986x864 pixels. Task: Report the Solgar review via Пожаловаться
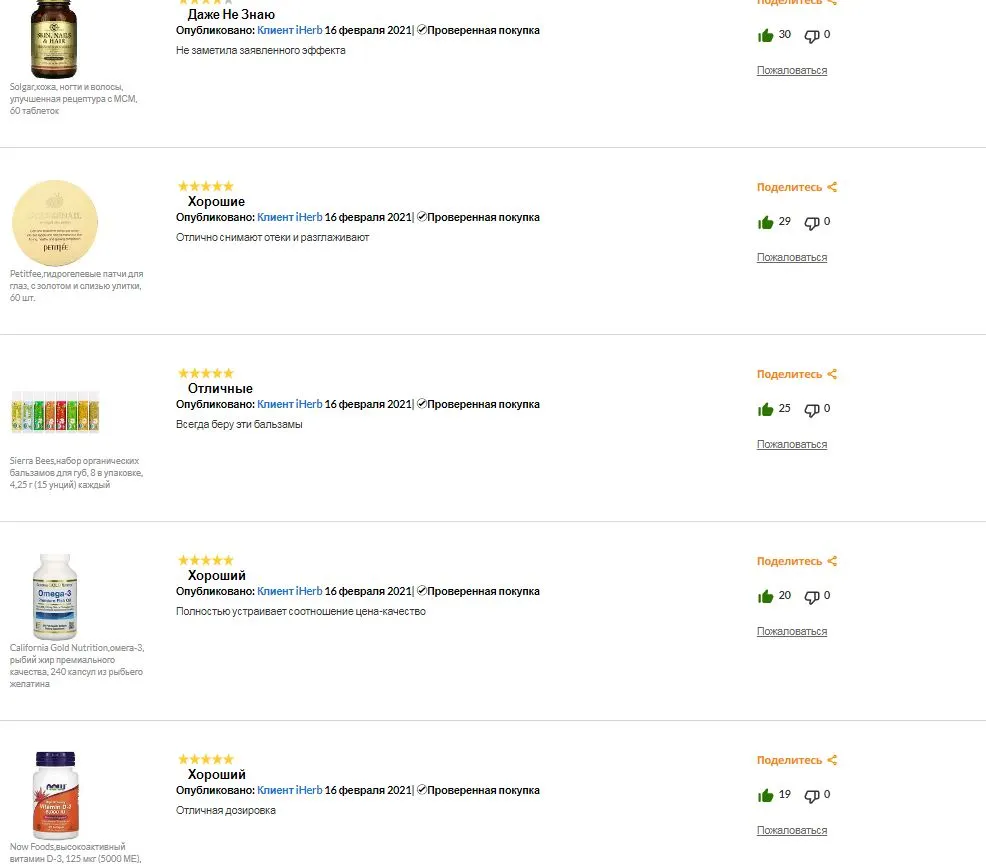[792, 70]
